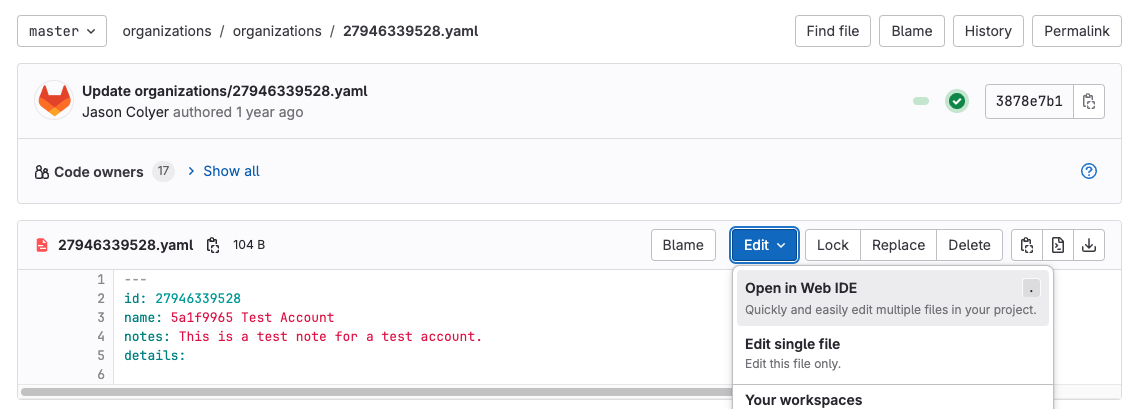Click the notes test note line

[303, 336]
